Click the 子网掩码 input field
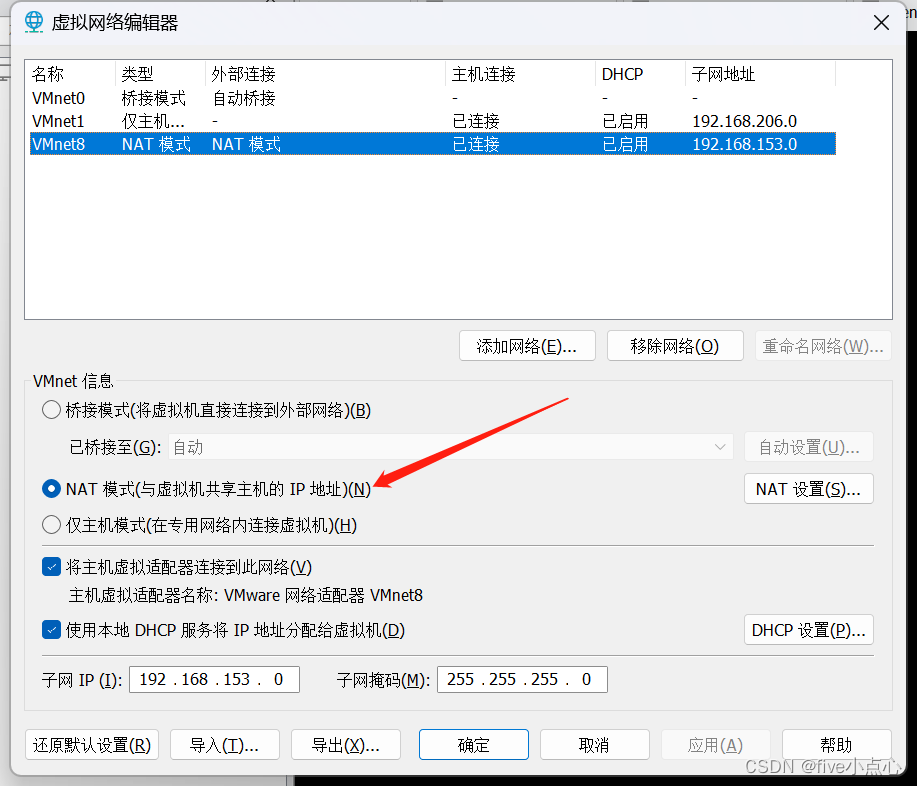 (x=522, y=680)
